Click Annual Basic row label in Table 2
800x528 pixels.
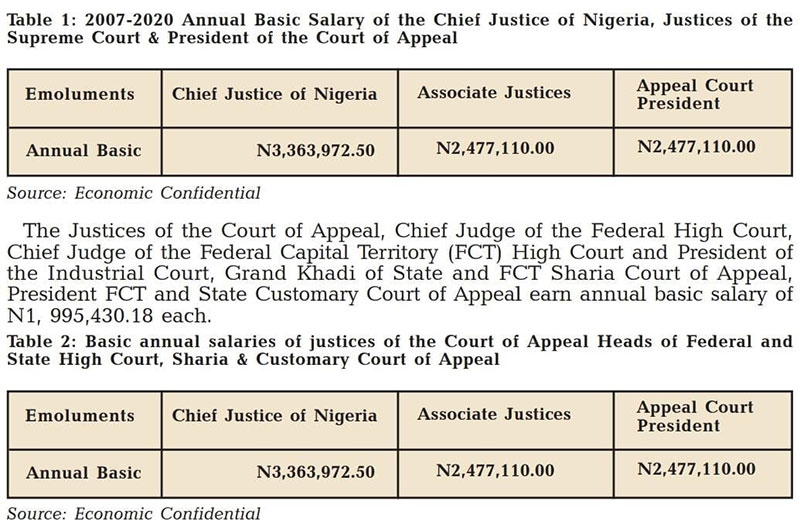coord(84,473)
